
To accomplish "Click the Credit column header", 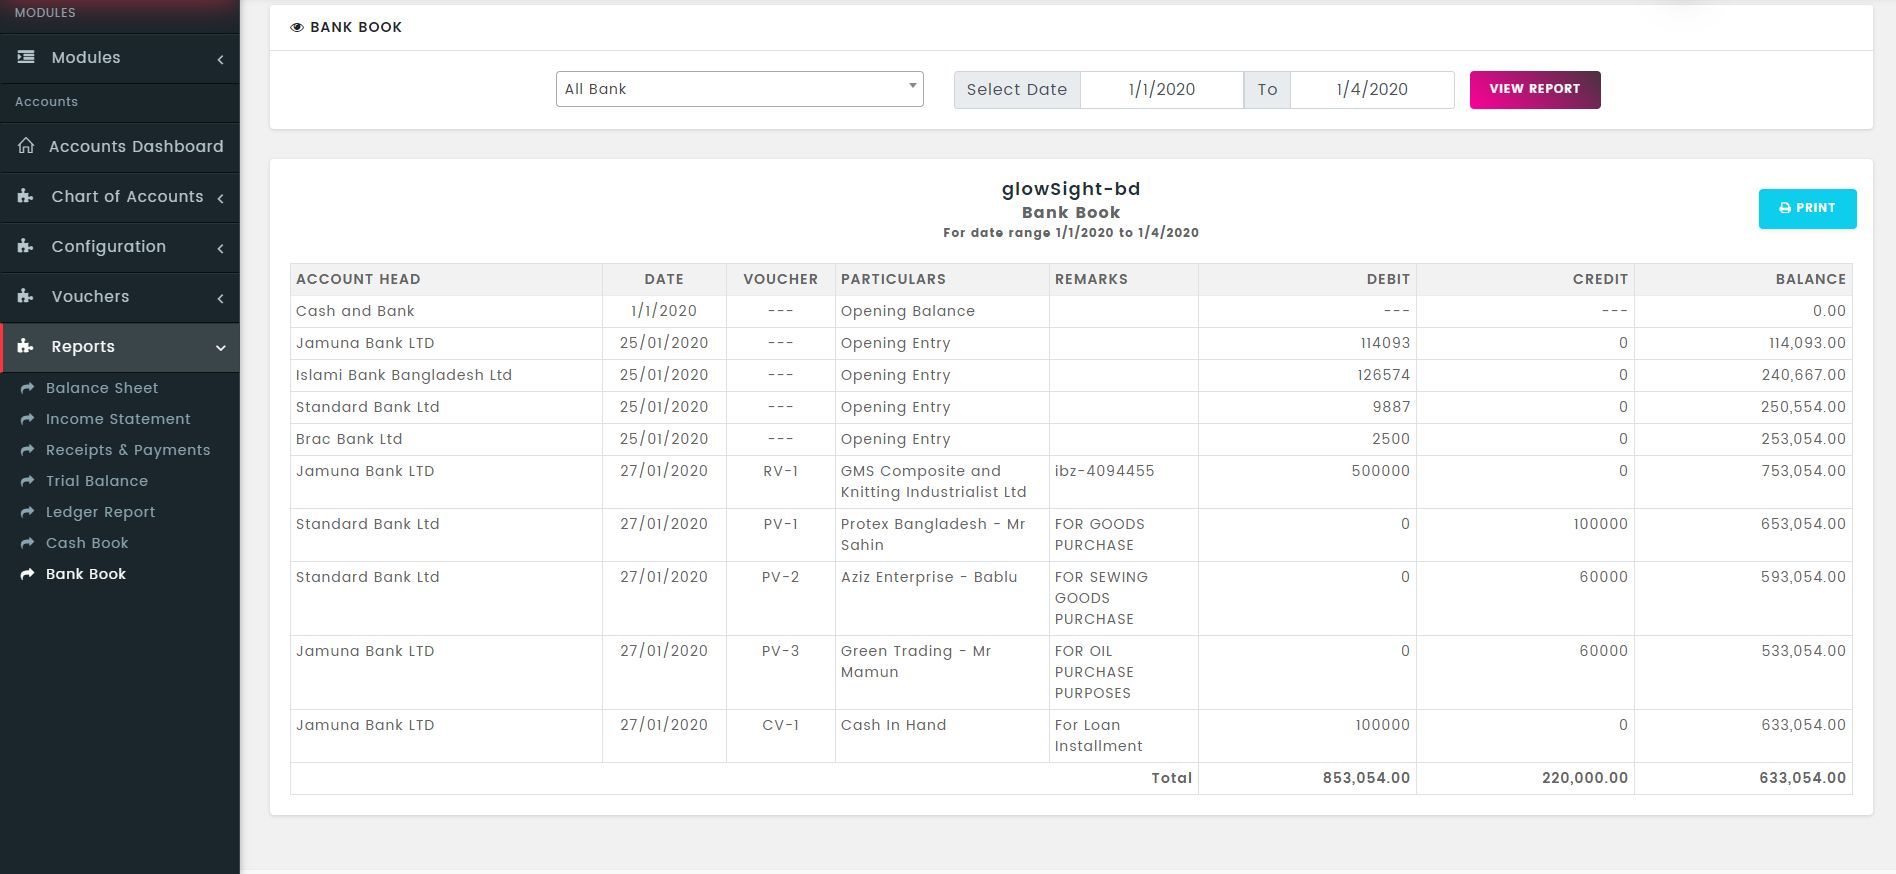I will (x=1525, y=279).
